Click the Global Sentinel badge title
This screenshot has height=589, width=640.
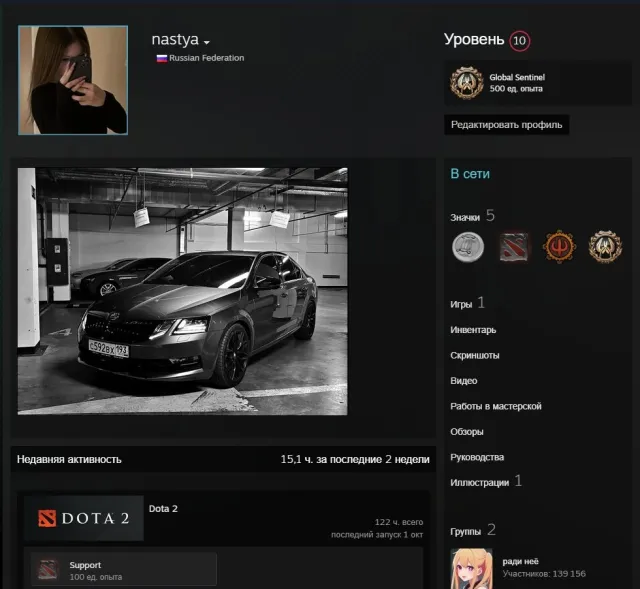[517, 77]
